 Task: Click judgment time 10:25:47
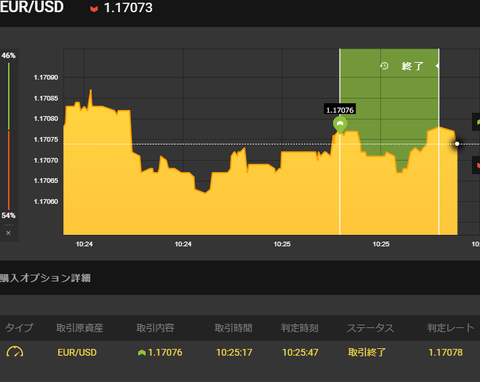click(300, 353)
